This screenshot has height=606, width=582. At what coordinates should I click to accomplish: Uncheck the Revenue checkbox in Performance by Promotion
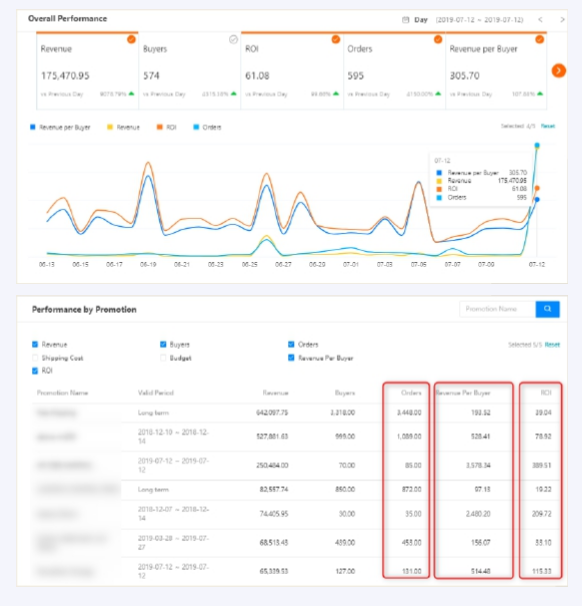(35, 344)
